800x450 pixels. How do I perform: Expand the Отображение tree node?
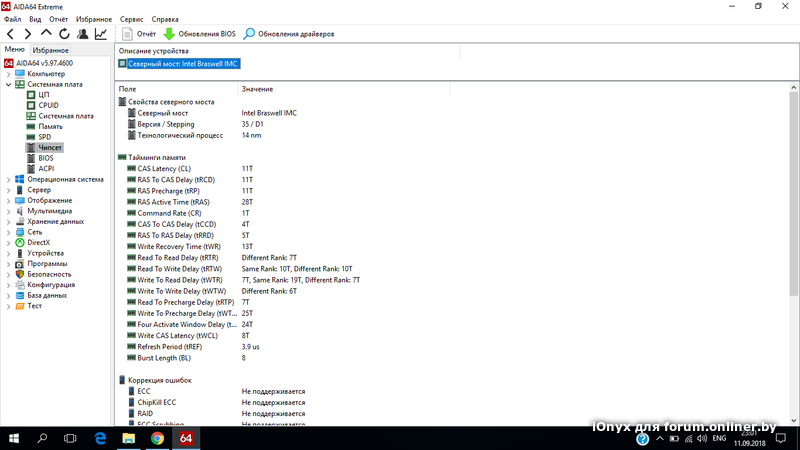pyautogui.click(x=8, y=201)
